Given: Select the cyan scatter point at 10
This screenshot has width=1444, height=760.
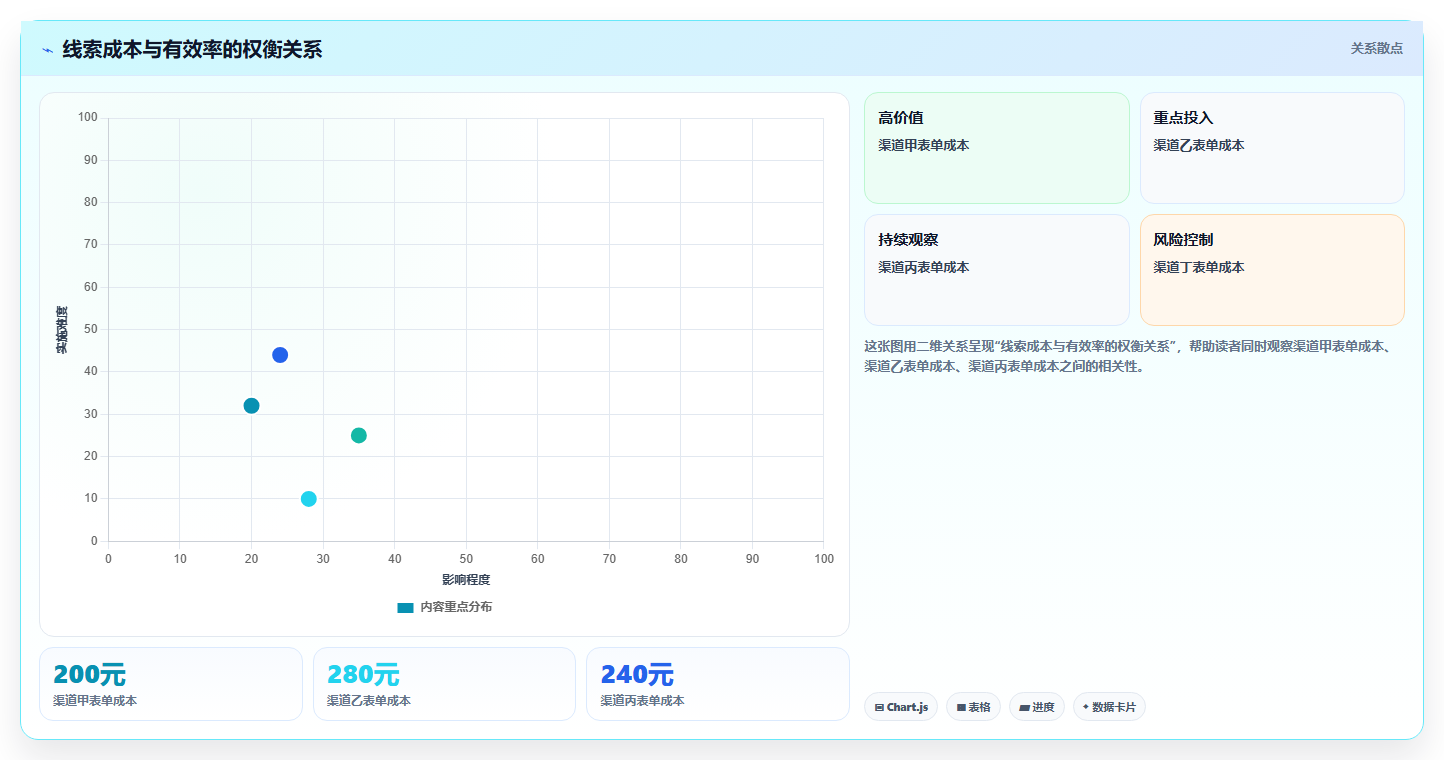Looking at the screenshot, I should [x=309, y=499].
